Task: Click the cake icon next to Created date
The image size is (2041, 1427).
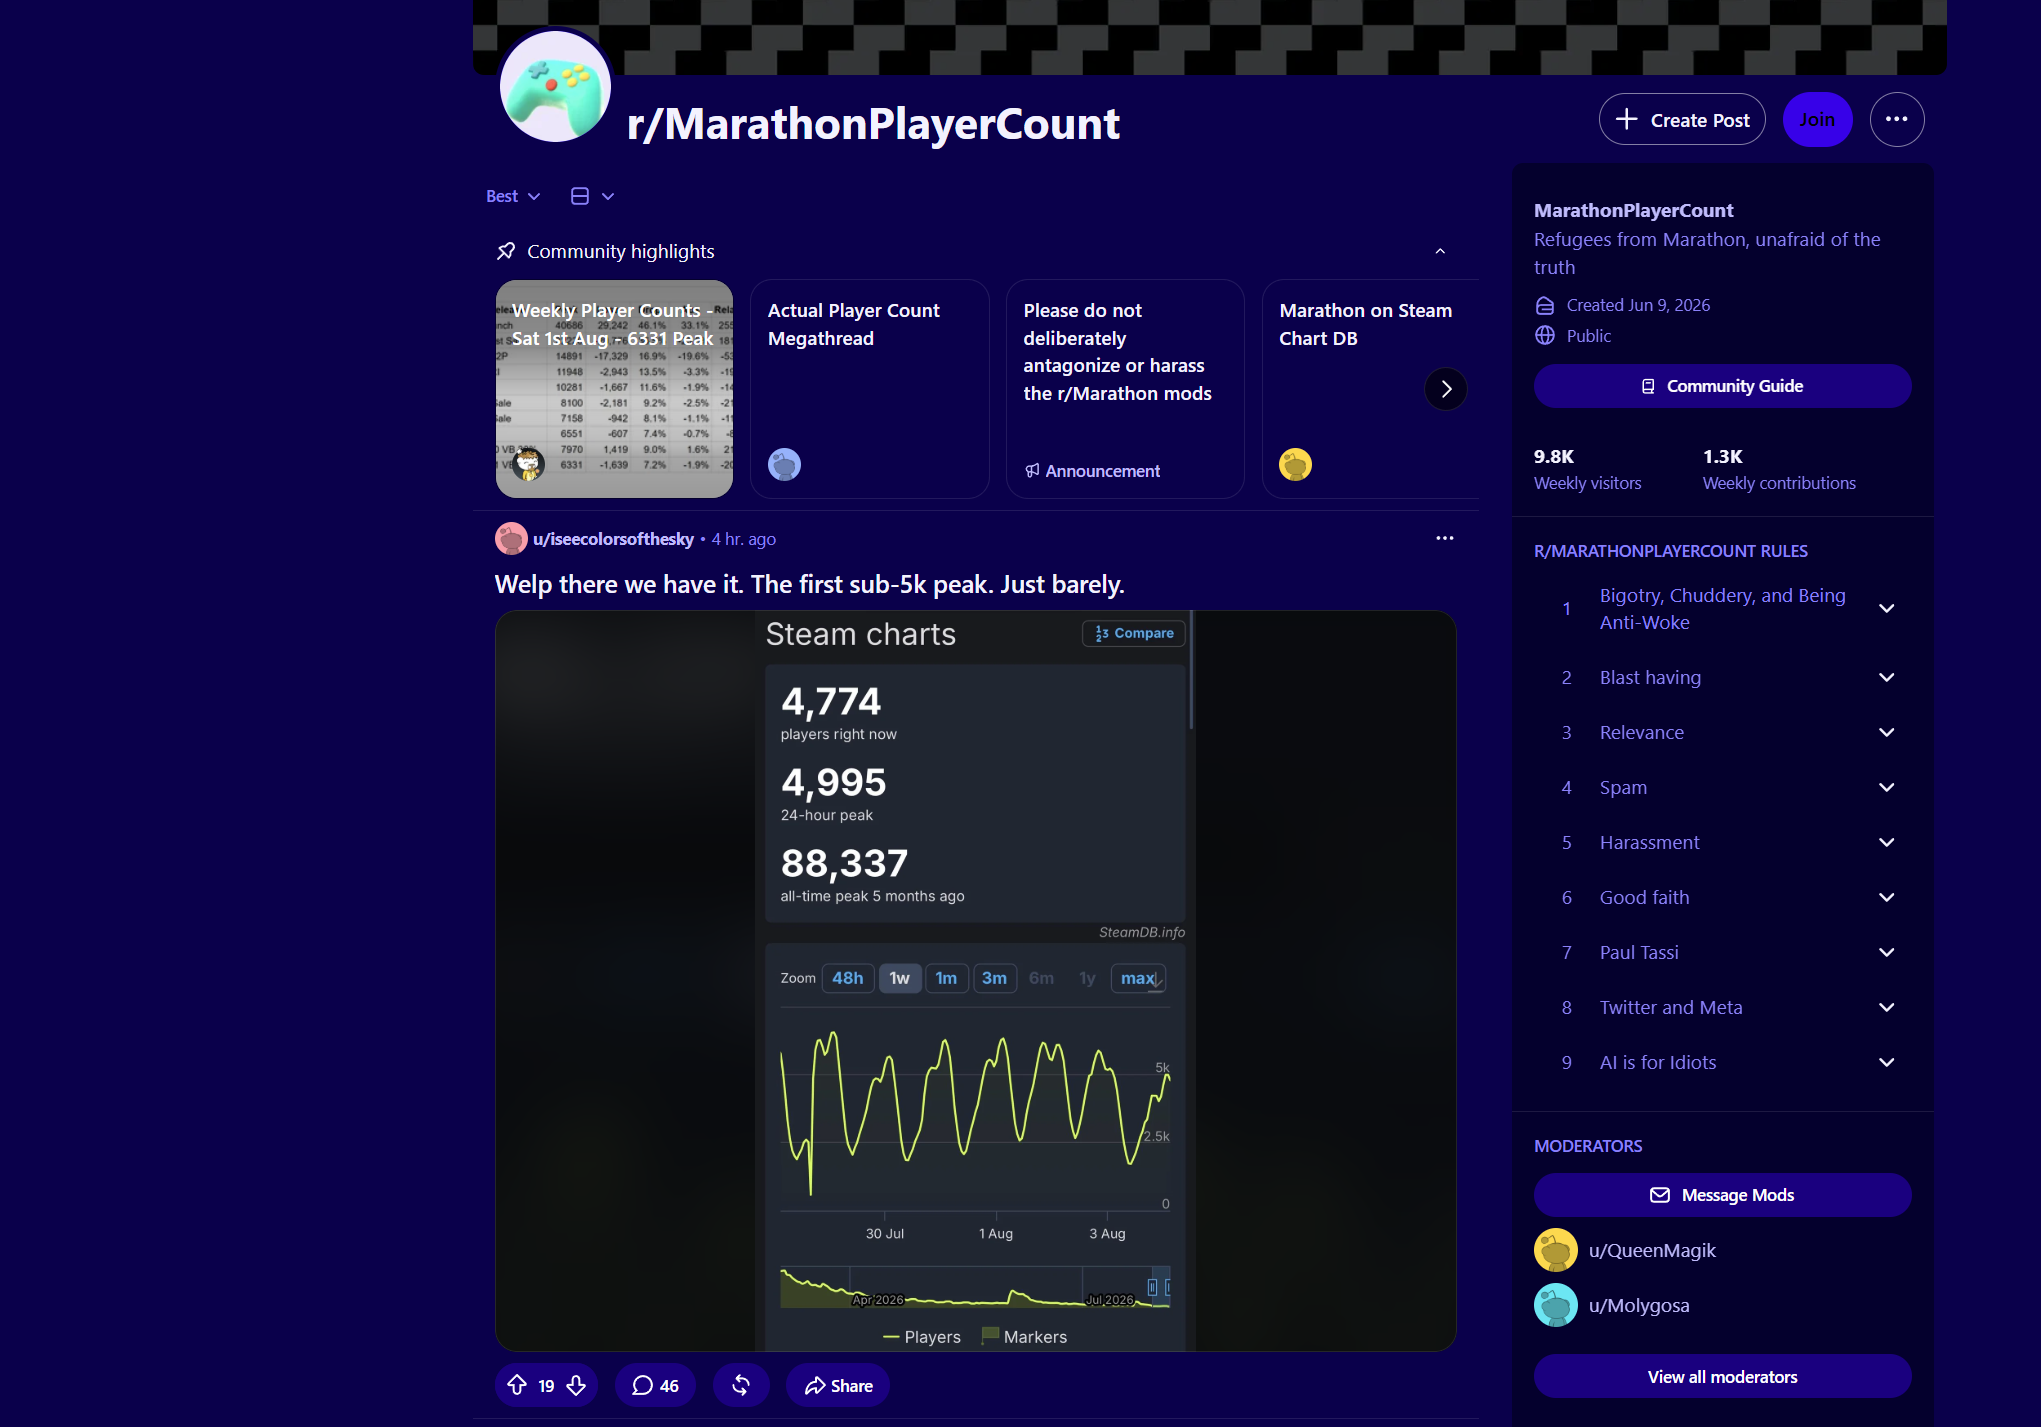Action: 1545,305
